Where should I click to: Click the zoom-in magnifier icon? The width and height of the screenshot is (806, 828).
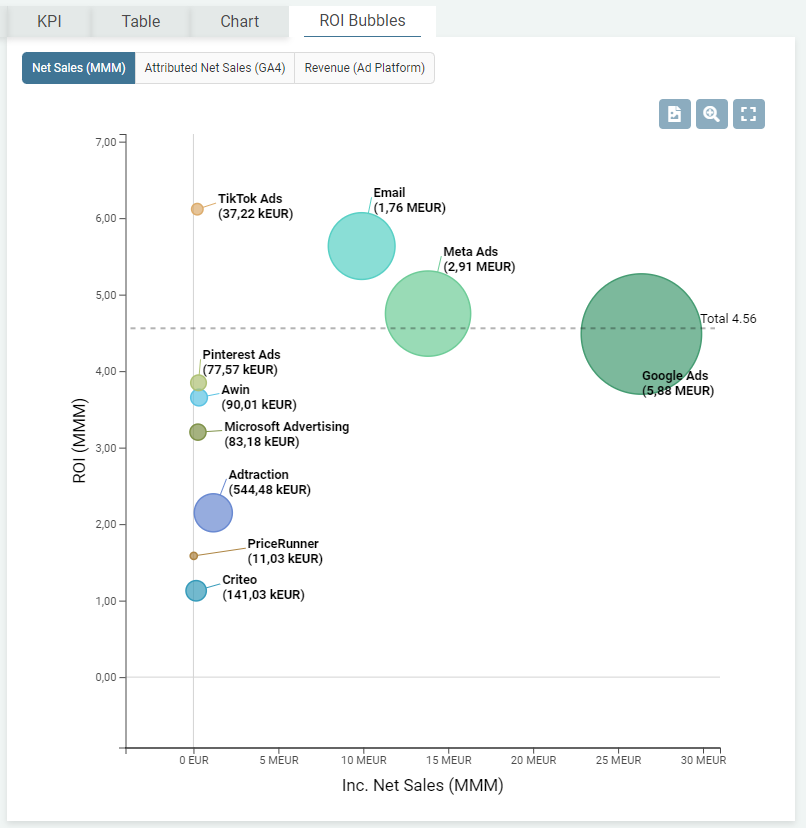point(711,114)
